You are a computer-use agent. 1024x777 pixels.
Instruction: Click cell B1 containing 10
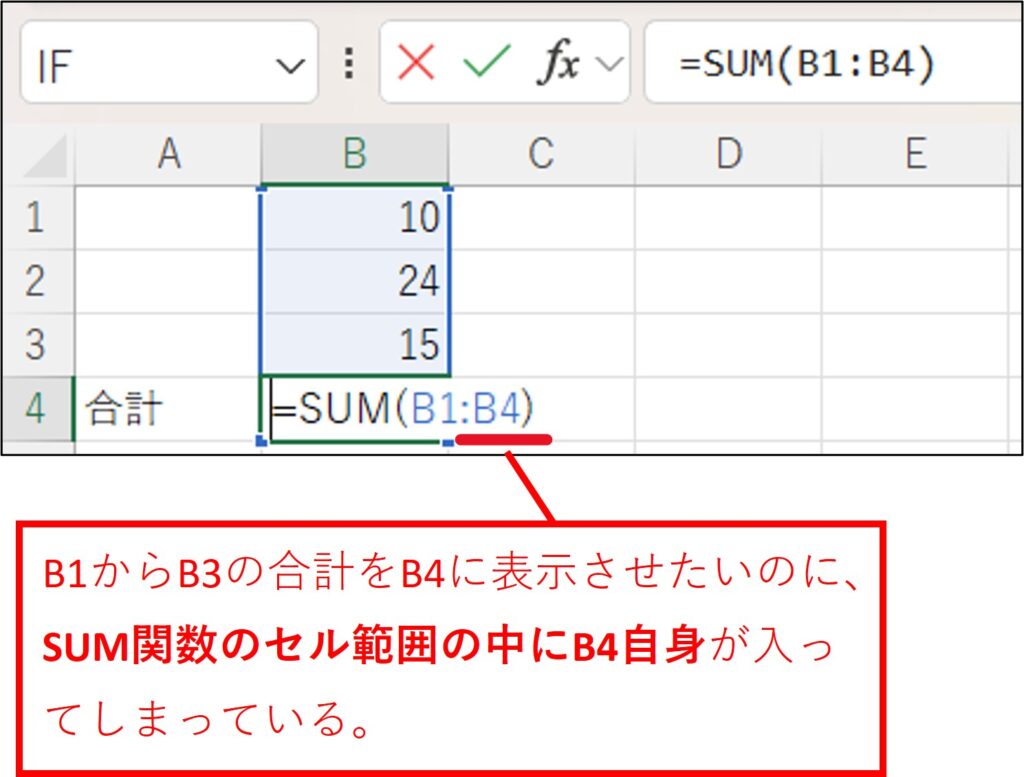coord(355,217)
